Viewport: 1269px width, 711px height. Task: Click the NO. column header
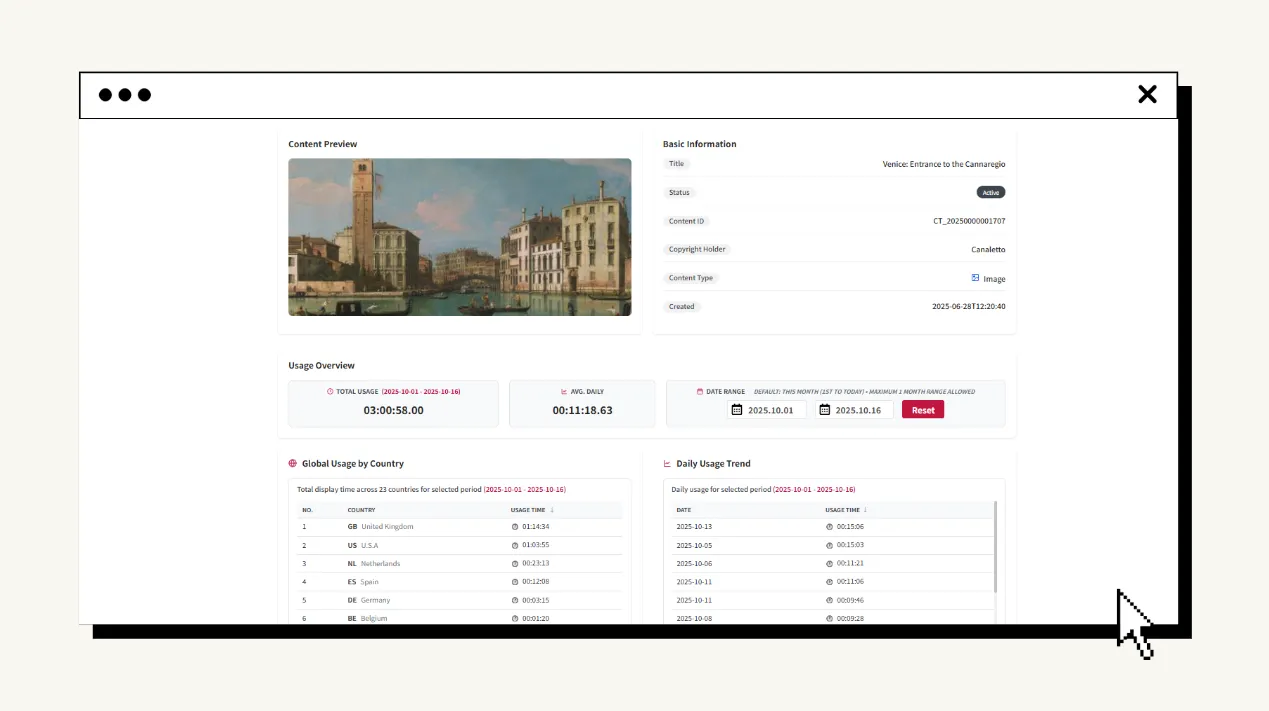308,510
